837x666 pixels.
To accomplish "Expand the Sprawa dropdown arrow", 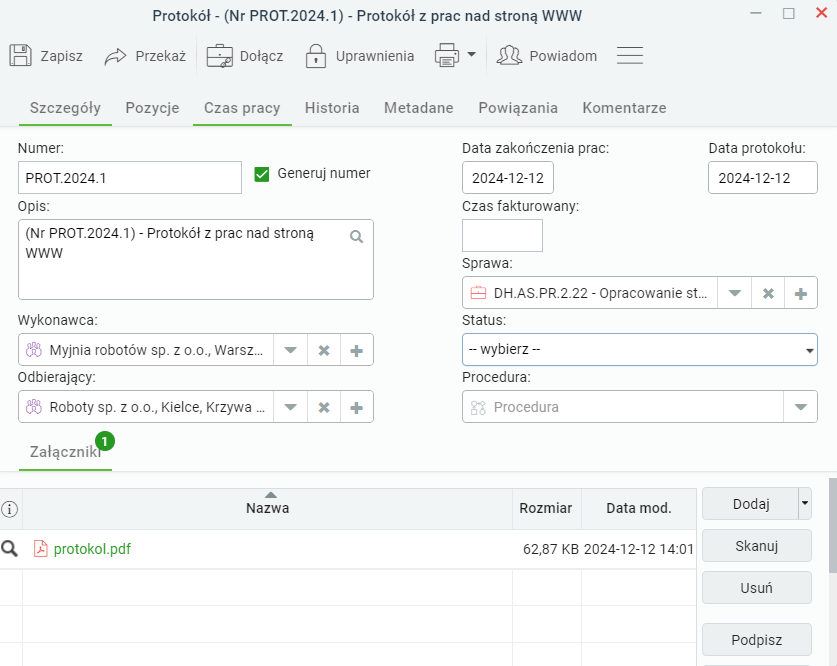I will [x=735, y=293].
